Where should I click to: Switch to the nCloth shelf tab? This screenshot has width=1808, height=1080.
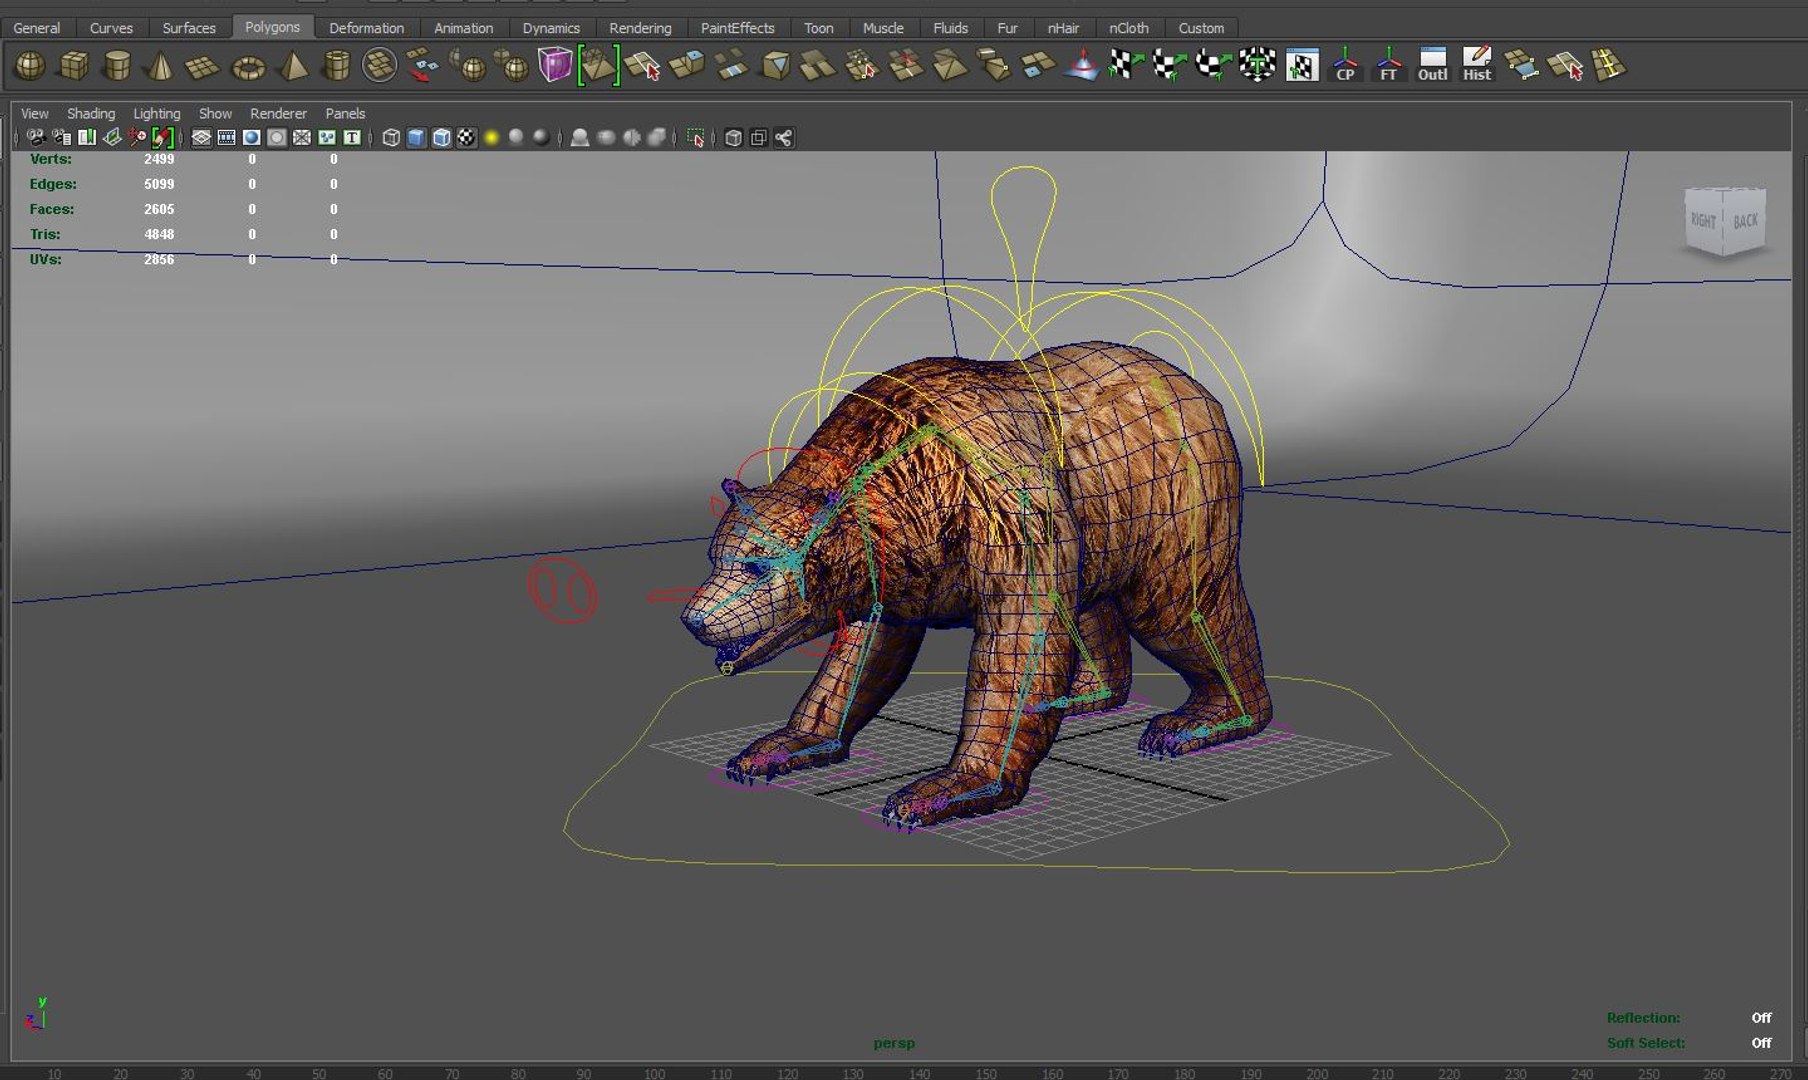(1129, 28)
